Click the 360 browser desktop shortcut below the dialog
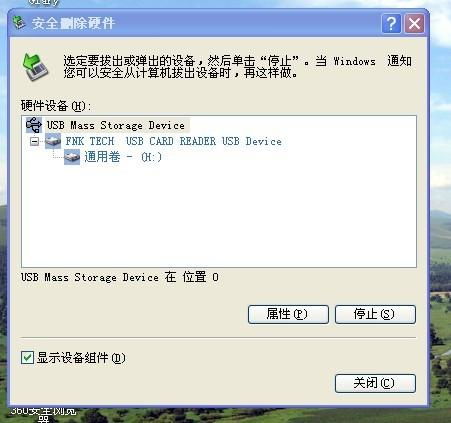The height and width of the screenshot is (423, 451). coord(43,414)
